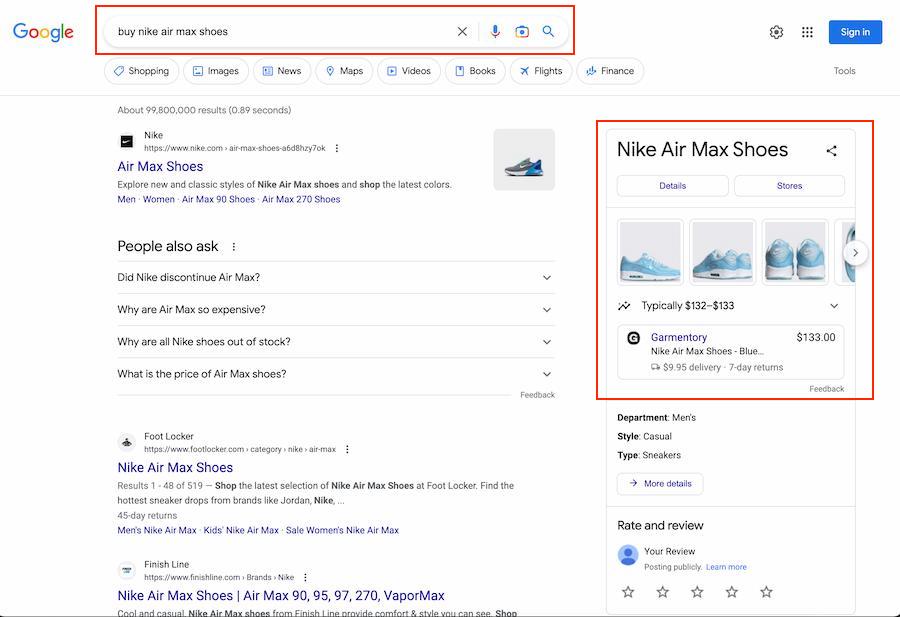Viewport: 900px width, 617px height.
Task: Click the More details button
Action: coord(660,483)
